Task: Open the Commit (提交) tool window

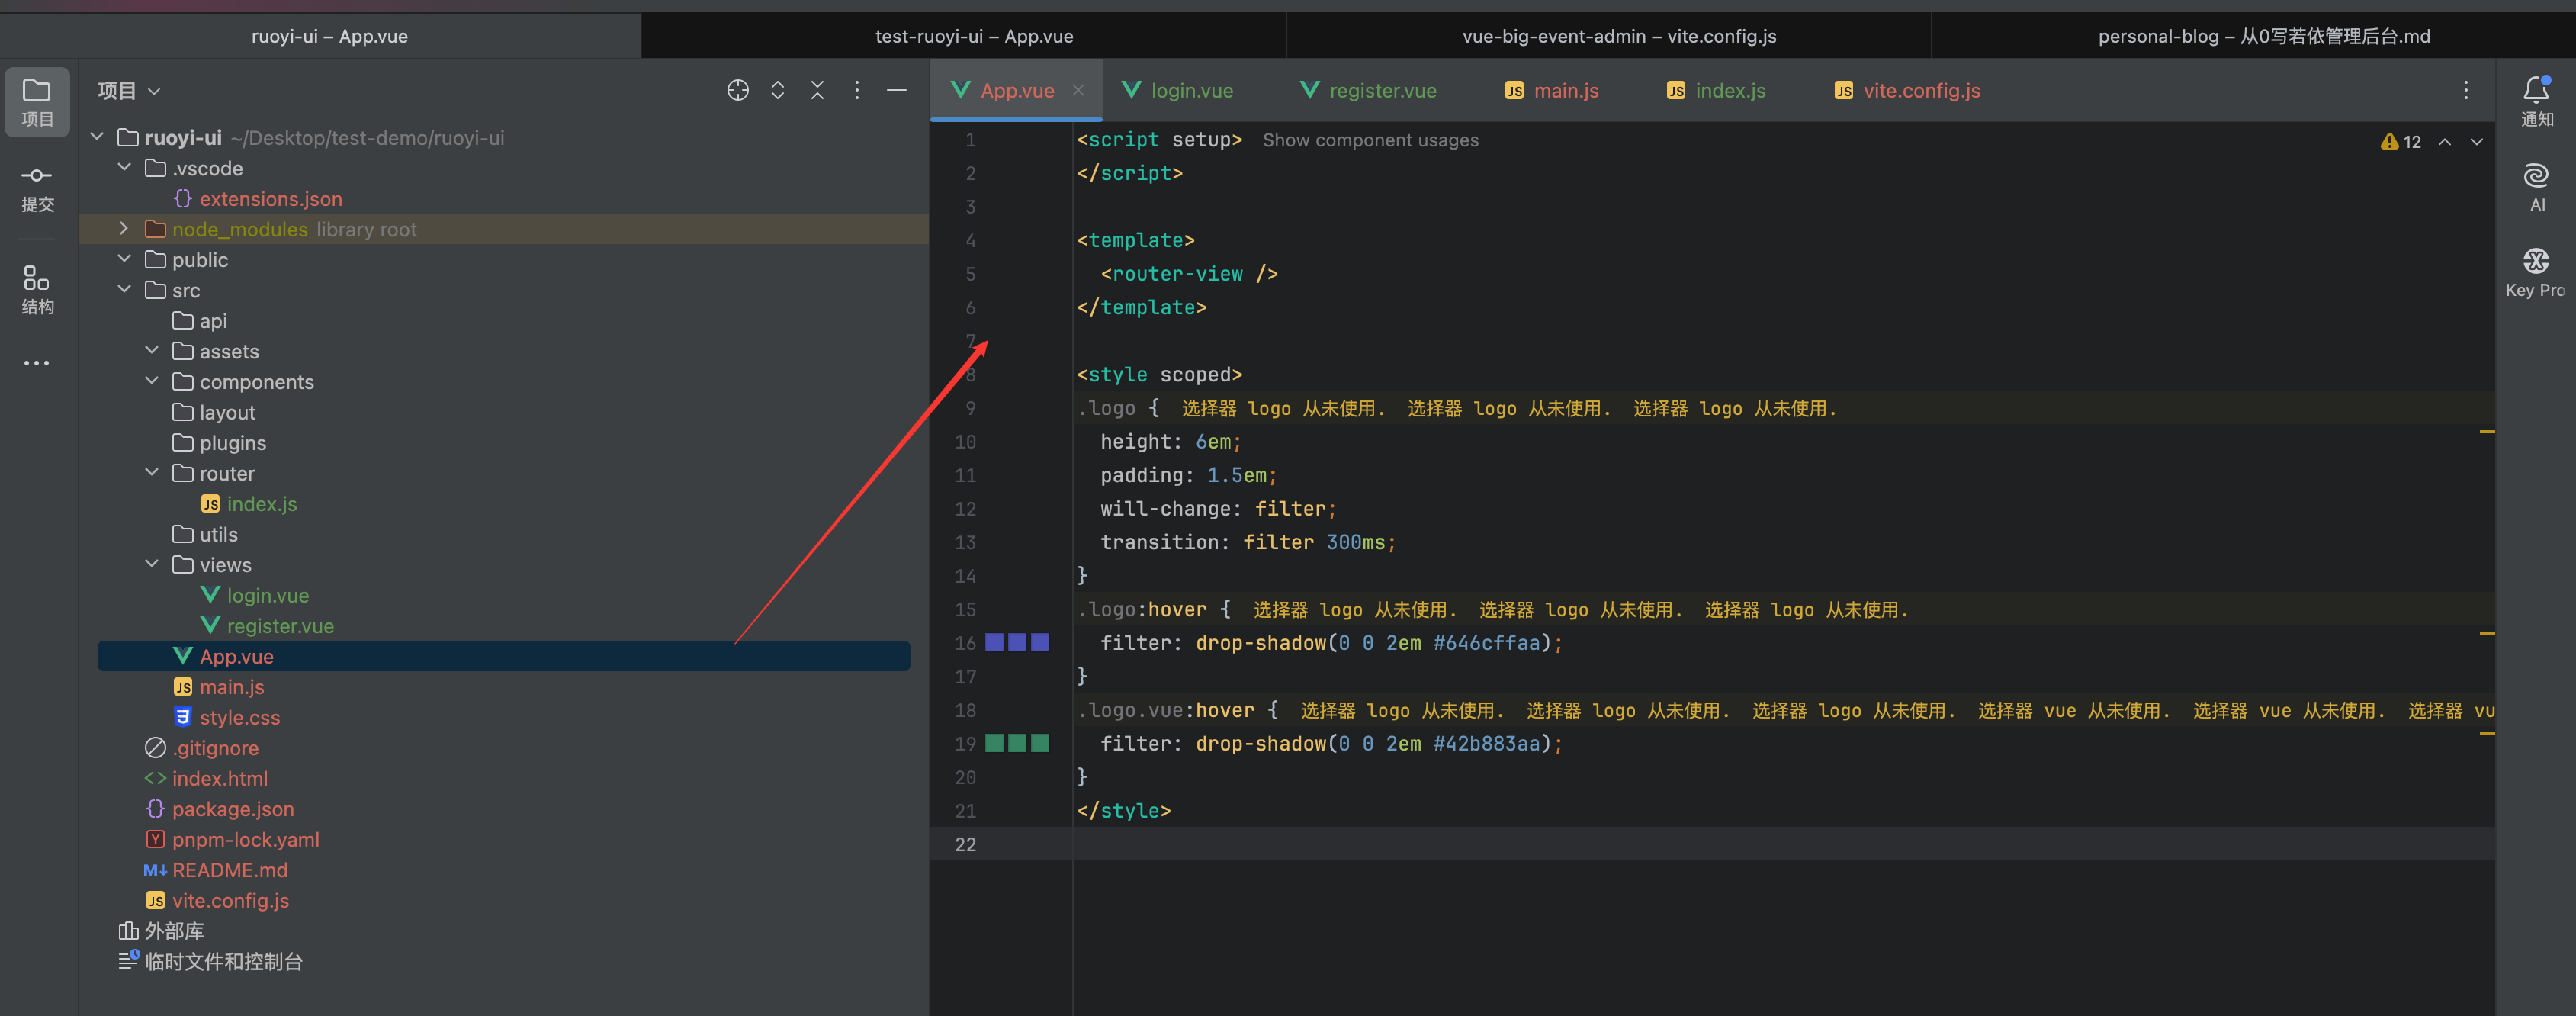Action: click(37, 188)
